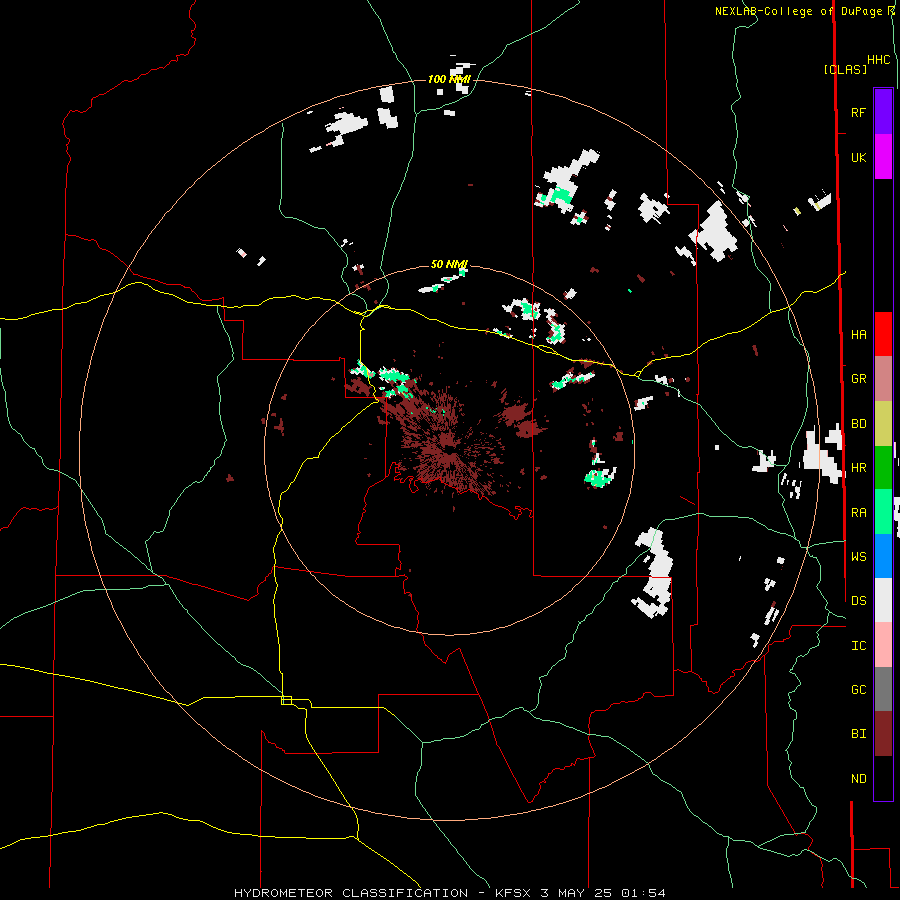Viewport: 900px width, 900px height.
Task: Select the IC pink legend swatch
Action: [x=883, y=645]
